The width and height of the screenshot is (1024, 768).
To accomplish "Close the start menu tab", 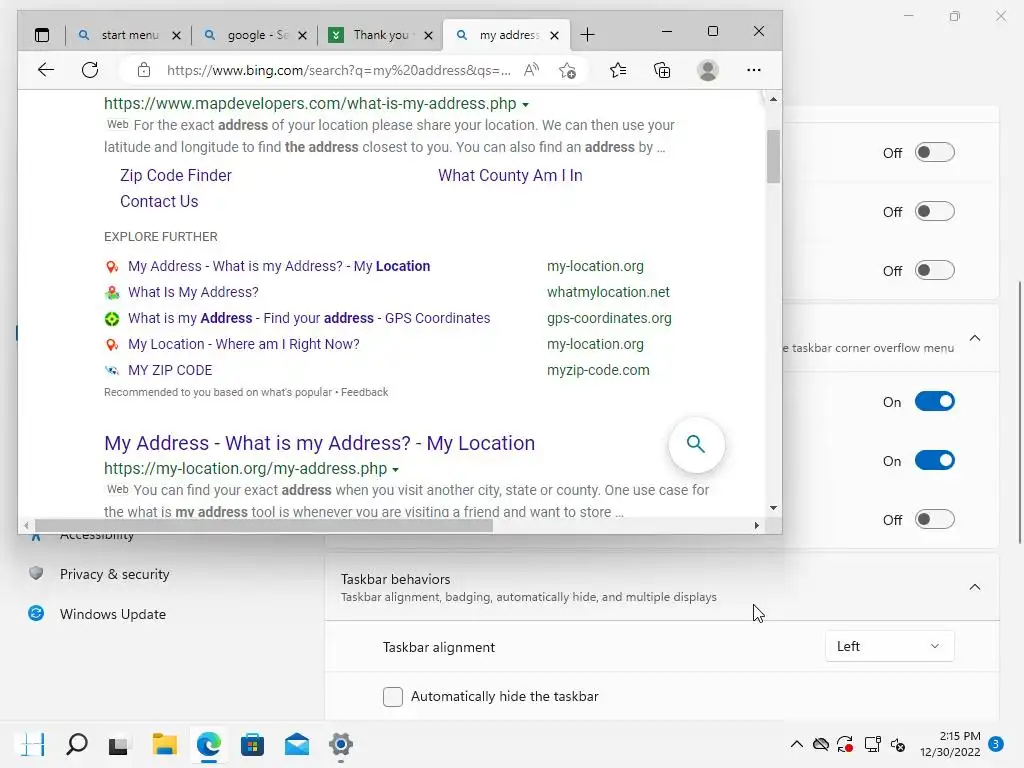I will (176, 35).
